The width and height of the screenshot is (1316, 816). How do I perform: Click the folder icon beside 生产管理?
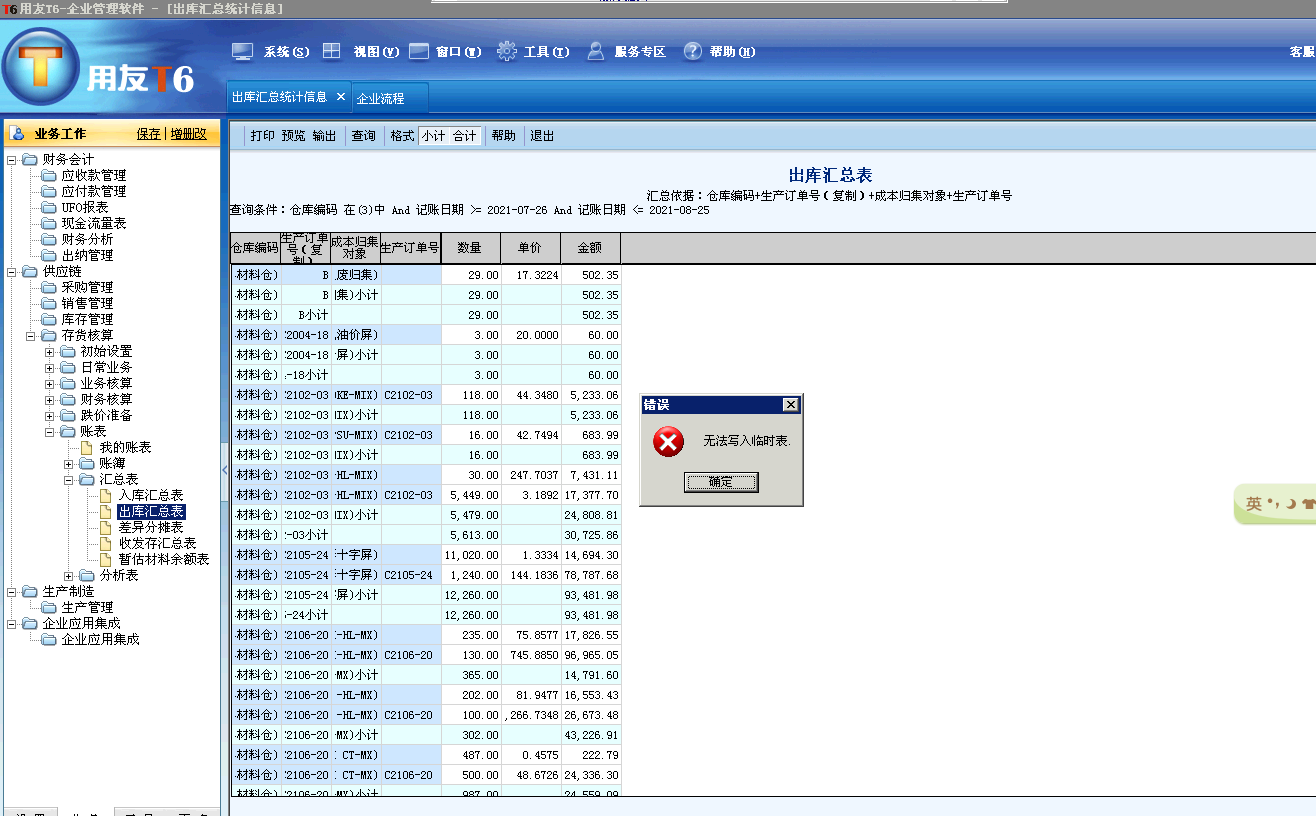click(x=50, y=607)
